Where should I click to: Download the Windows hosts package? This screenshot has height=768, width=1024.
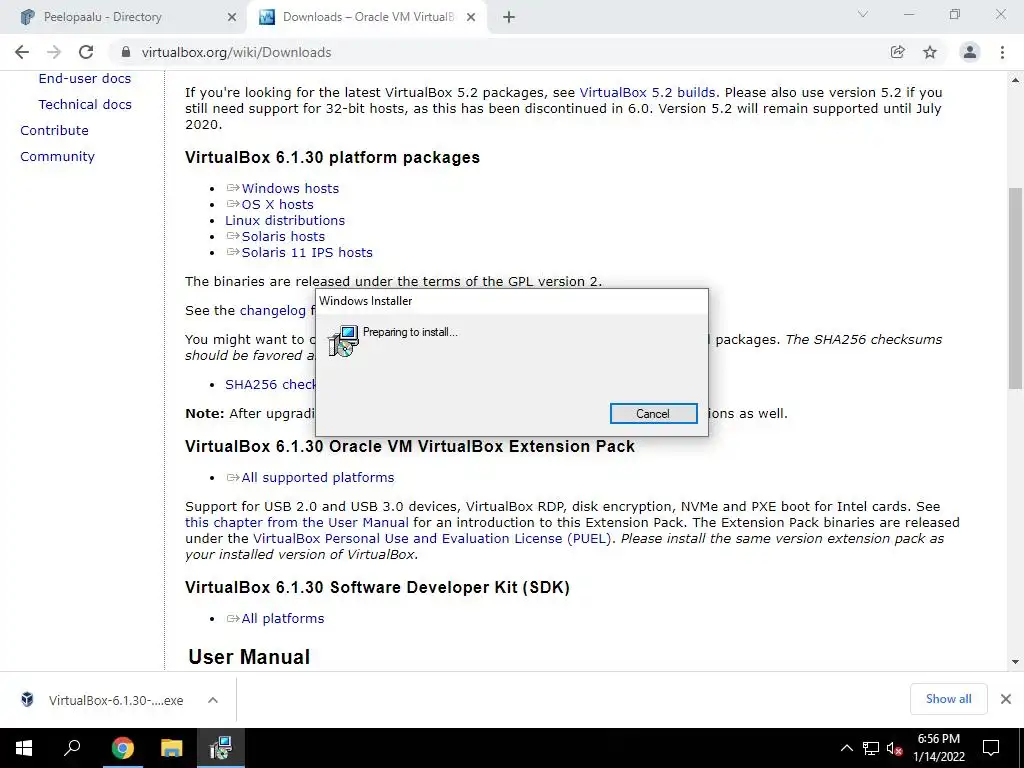click(290, 188)
